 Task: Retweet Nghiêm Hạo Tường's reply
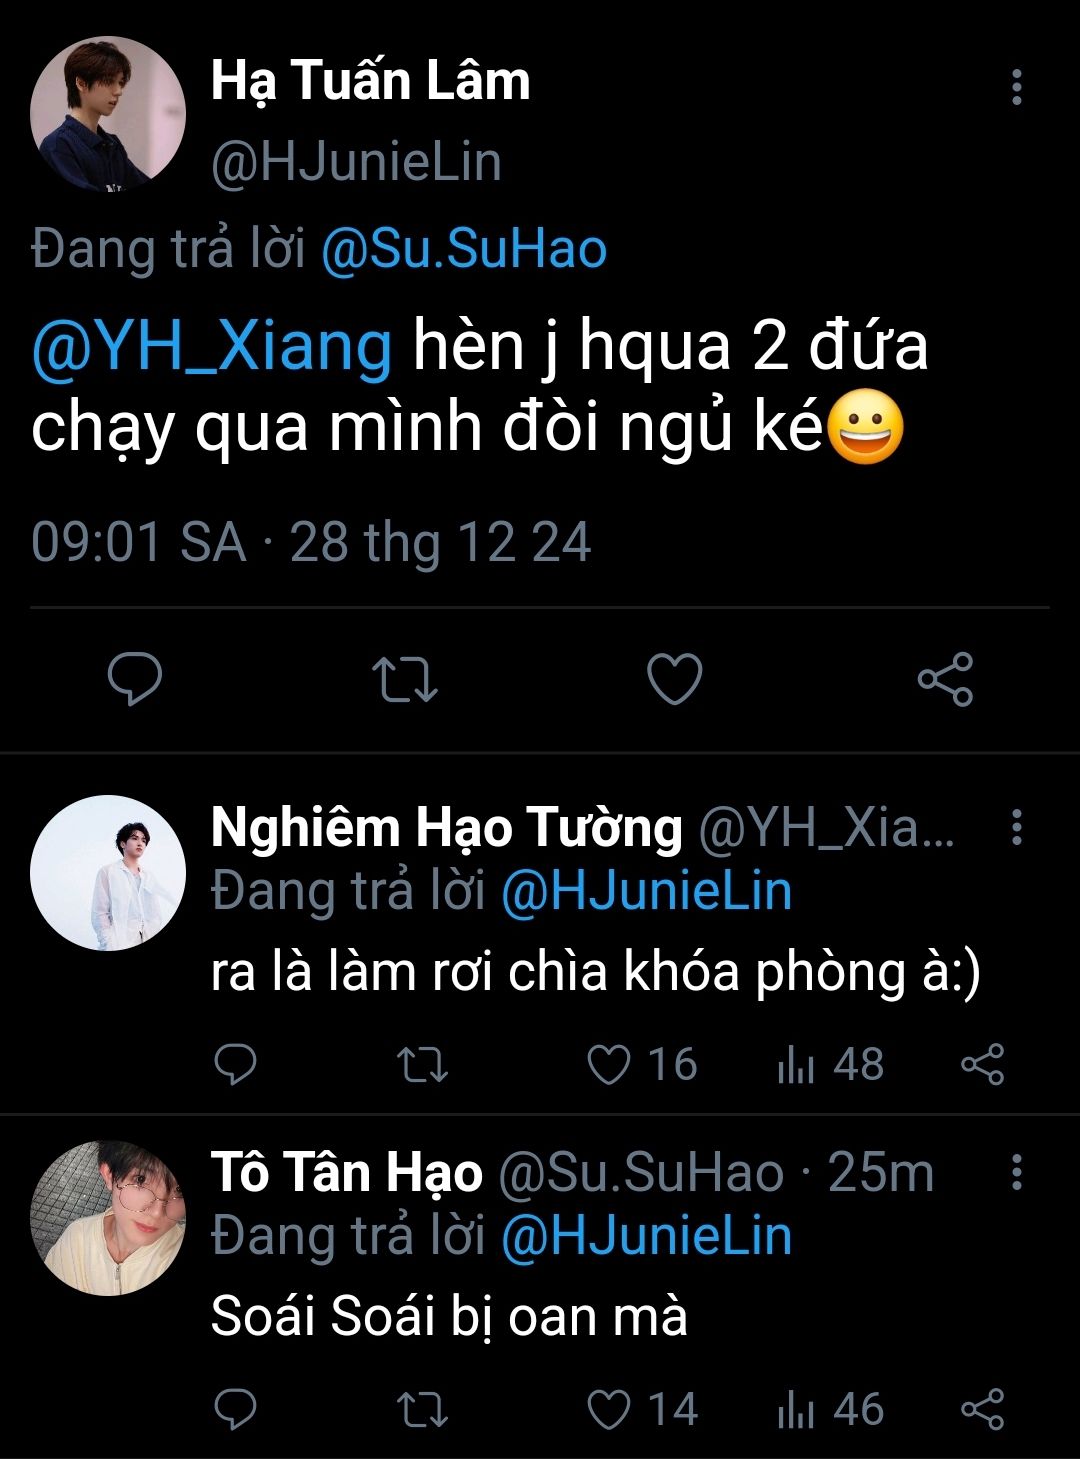[422, 1065]
